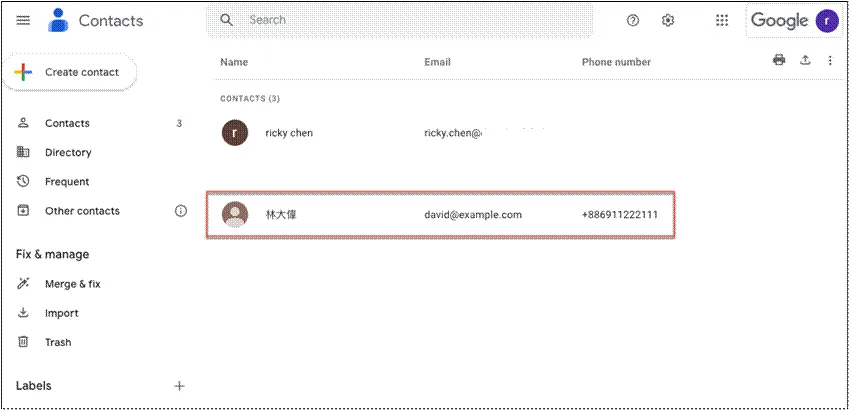Screen dimensions: 849x410
Task: Click the Email column header
Action: tap(437, 62)
